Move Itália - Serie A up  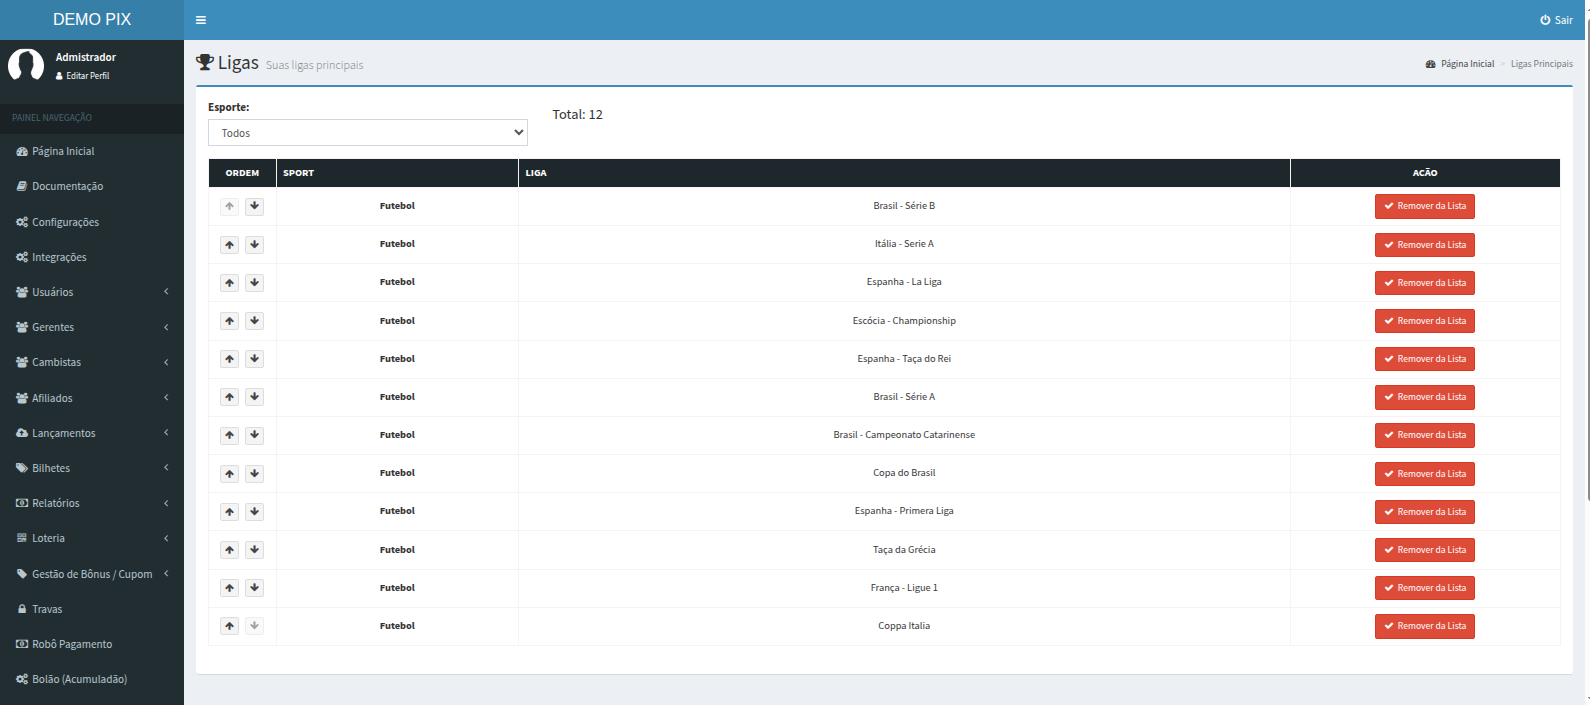pyautogui.click(x=230, y=245)
